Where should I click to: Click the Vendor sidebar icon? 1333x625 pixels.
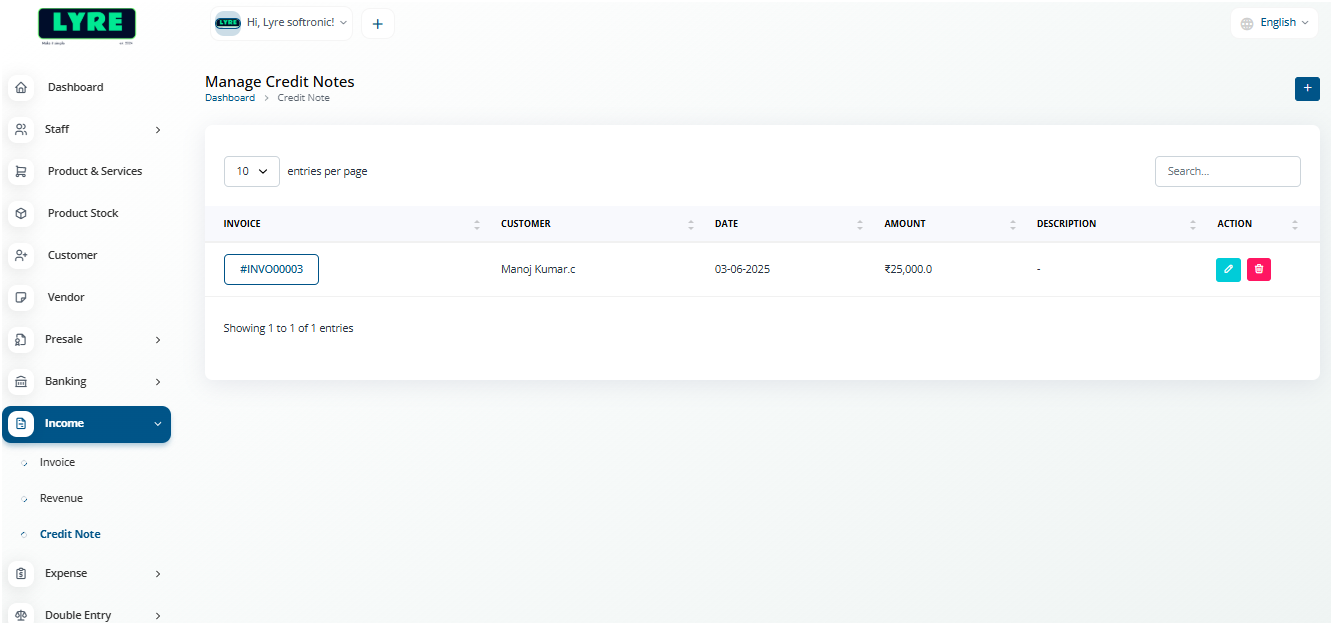[x=21, y=297]
